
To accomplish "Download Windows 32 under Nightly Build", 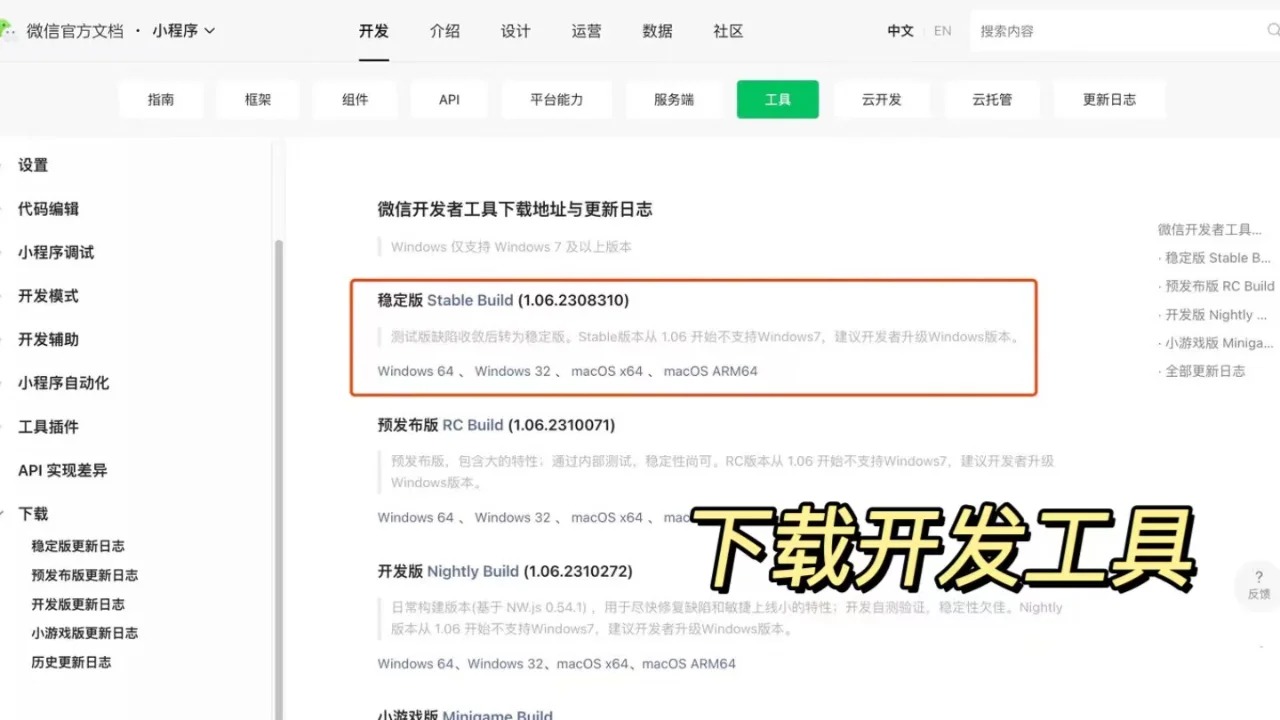I will pos(505,663).
